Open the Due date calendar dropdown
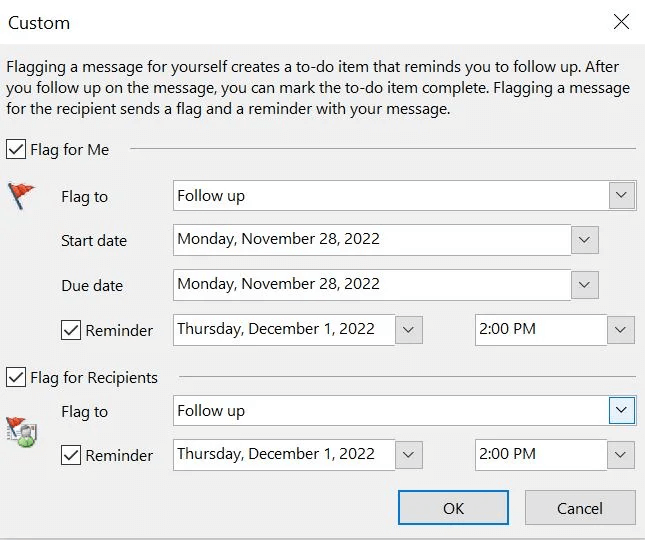The height and width of the screenshot is (540, 645). pos(585,285)
